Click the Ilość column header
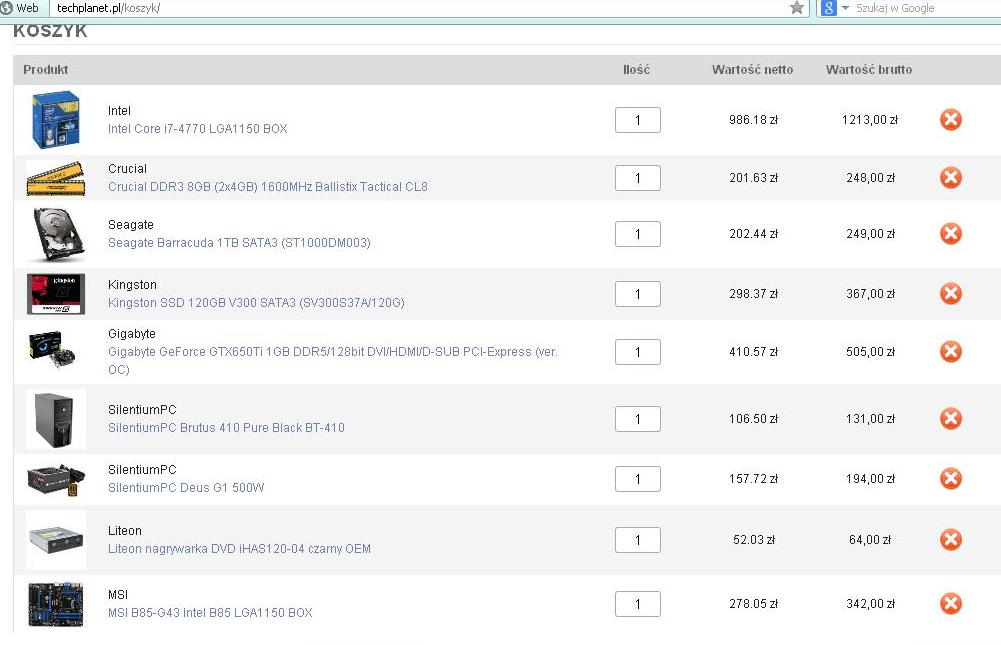Viewport: 1001px width, 645px height. 636,70
